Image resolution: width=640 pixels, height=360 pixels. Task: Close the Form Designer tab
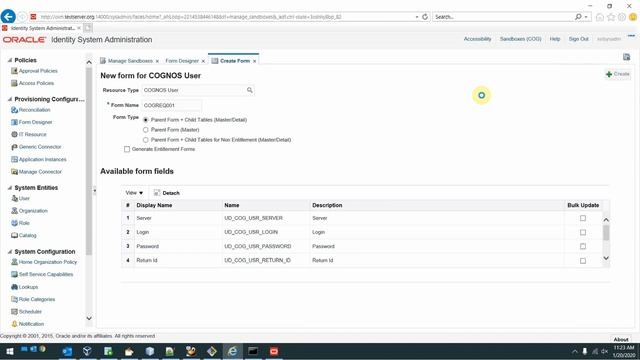pos(203,61)
